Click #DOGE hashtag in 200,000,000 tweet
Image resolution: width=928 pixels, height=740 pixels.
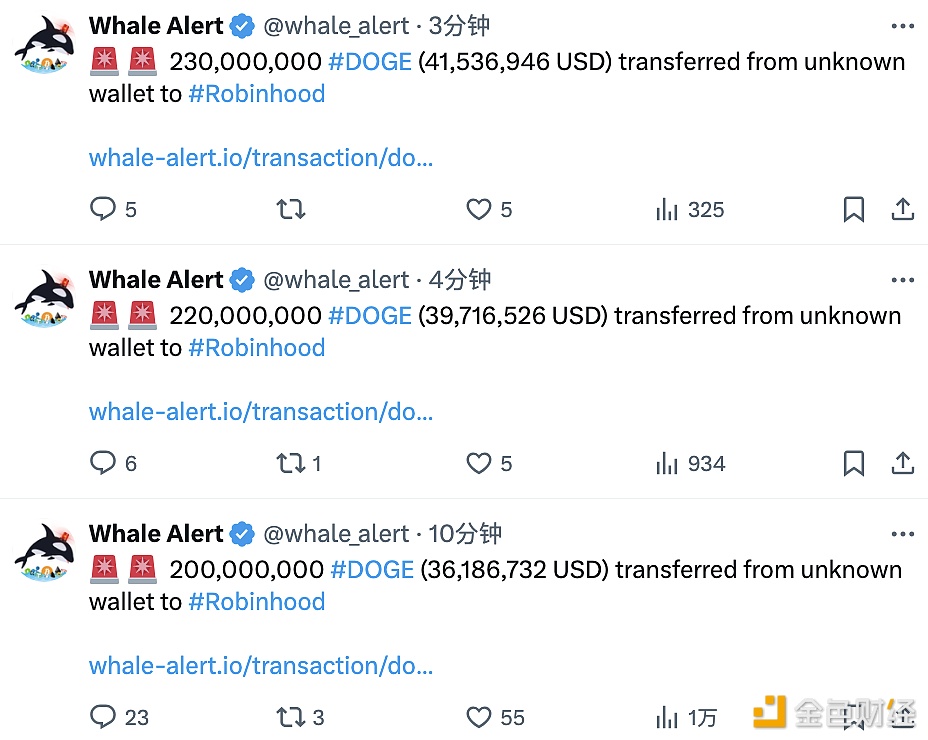point(371,570)
